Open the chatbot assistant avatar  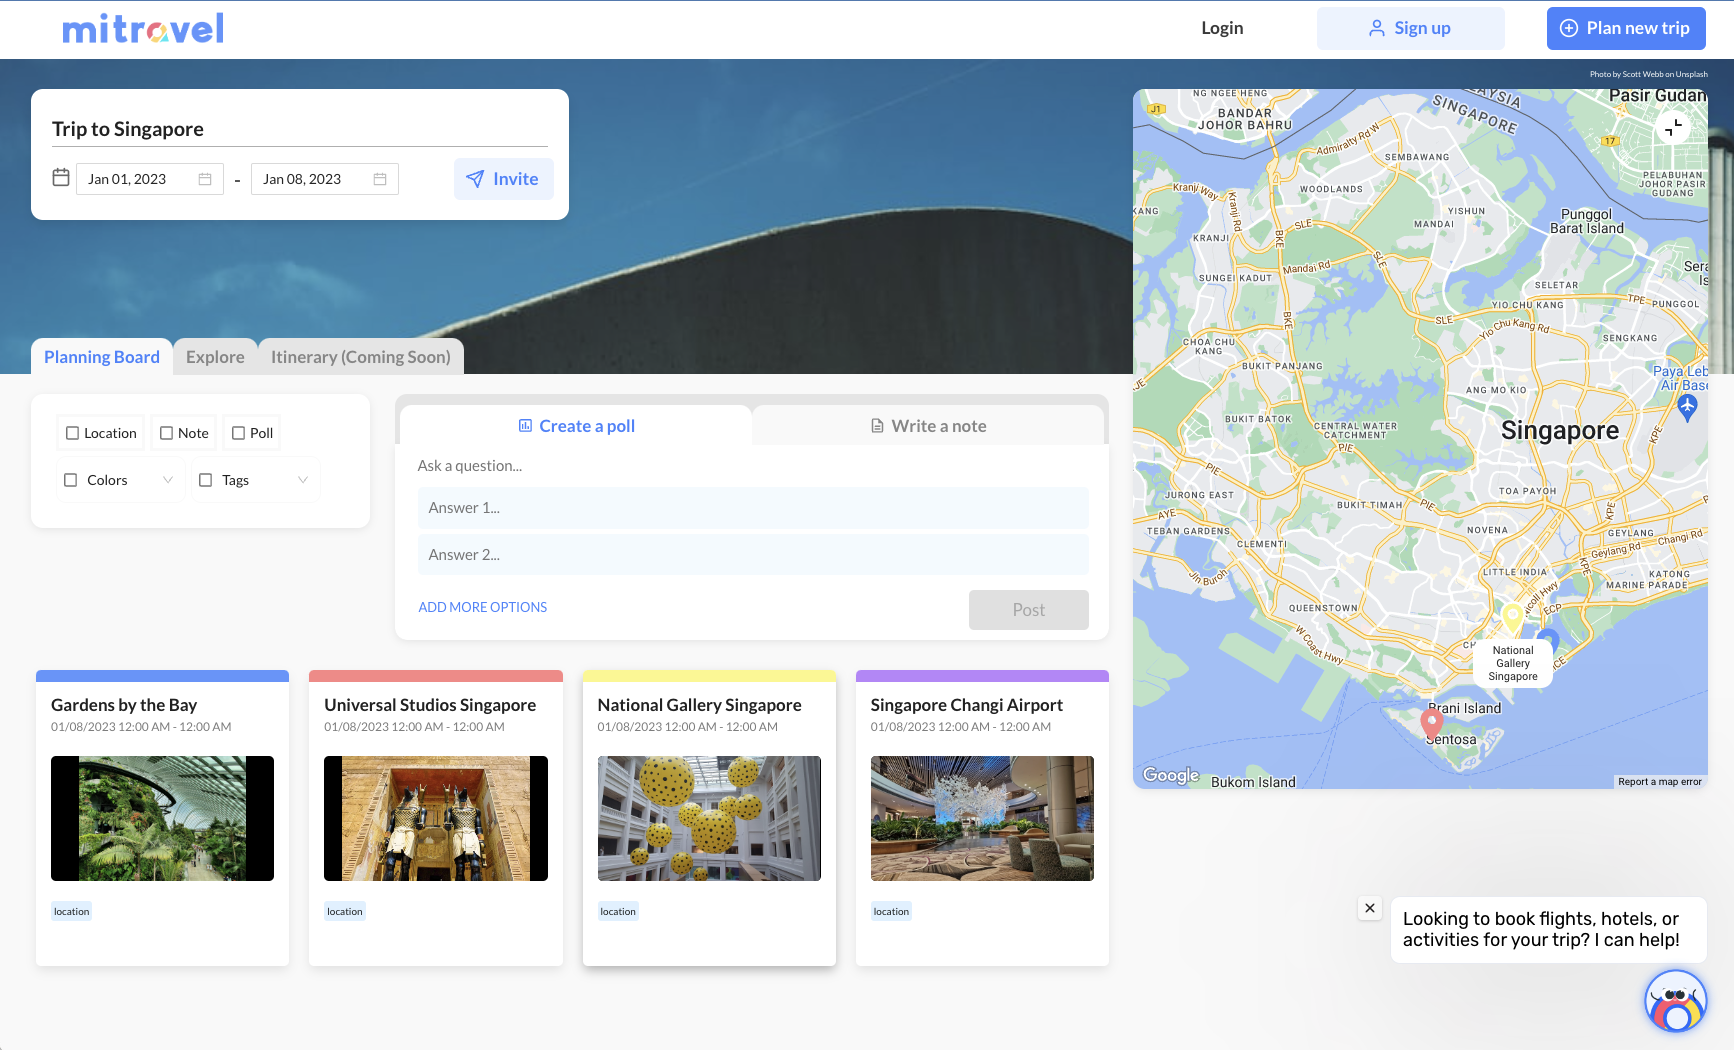(x=1675, y=1001)
